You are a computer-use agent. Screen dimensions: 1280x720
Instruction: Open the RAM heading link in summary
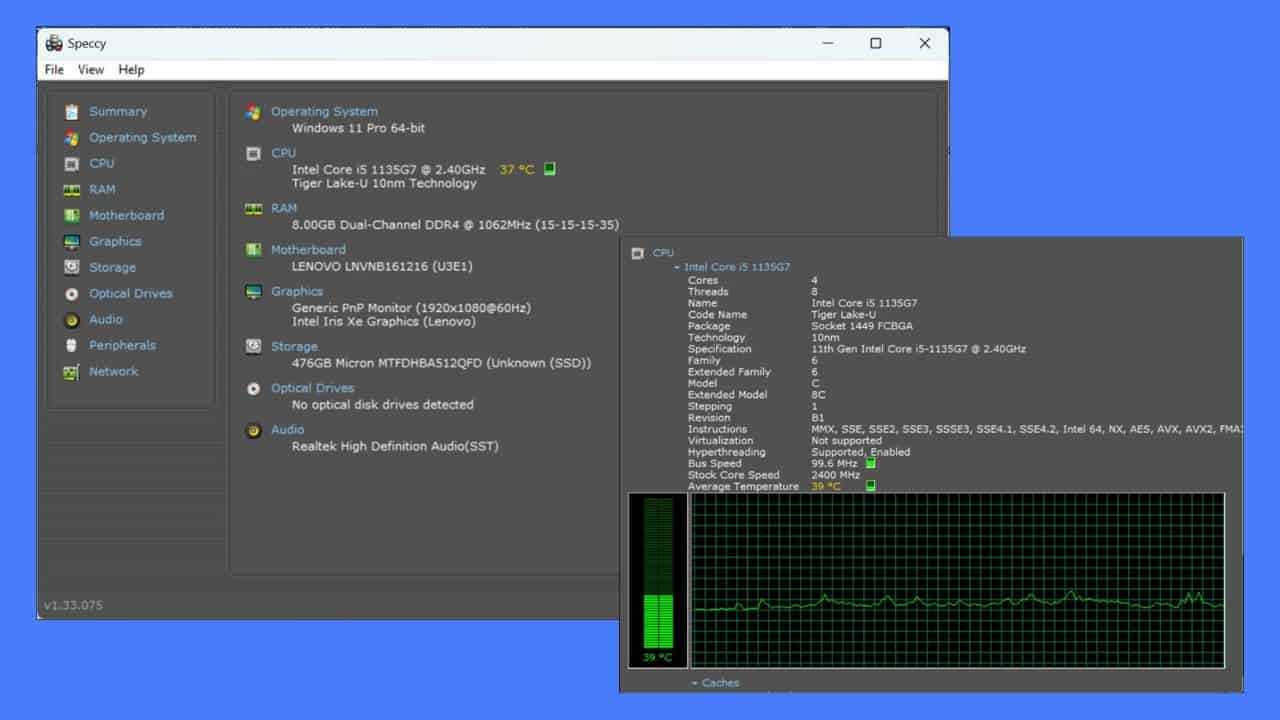[x=284, y=209]
